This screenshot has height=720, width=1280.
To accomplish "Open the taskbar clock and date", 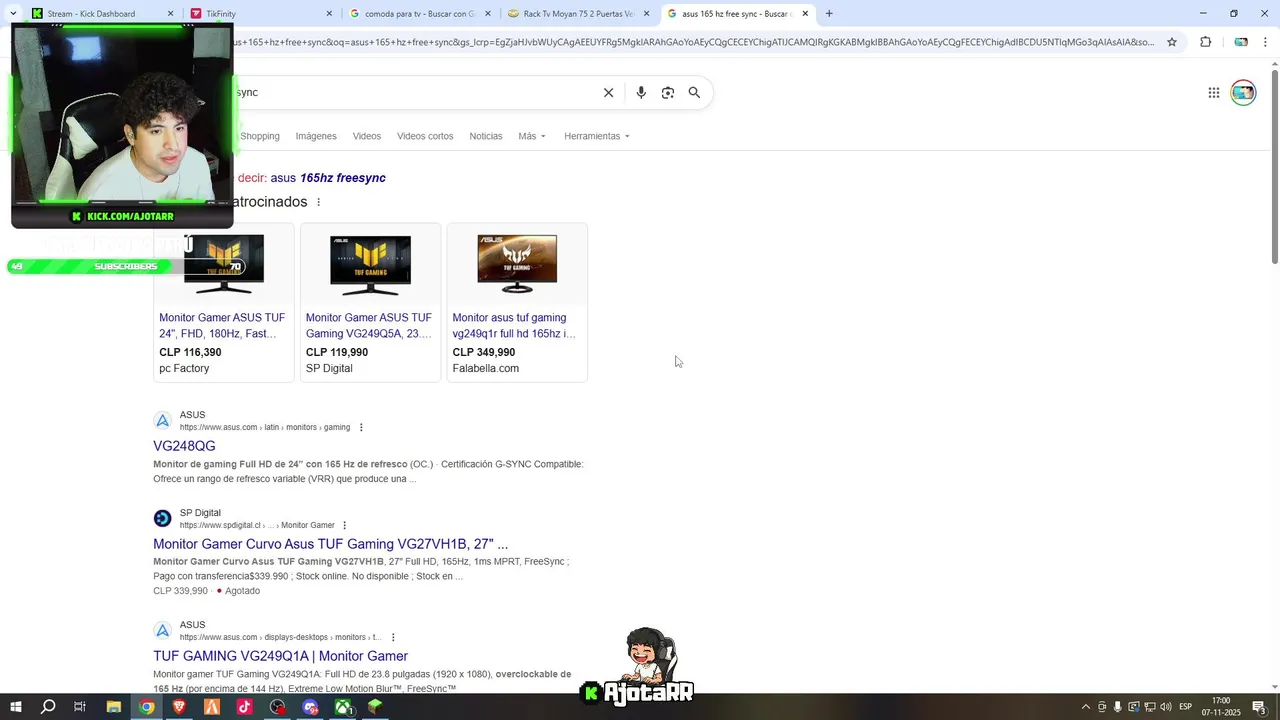I will 1221,707.
